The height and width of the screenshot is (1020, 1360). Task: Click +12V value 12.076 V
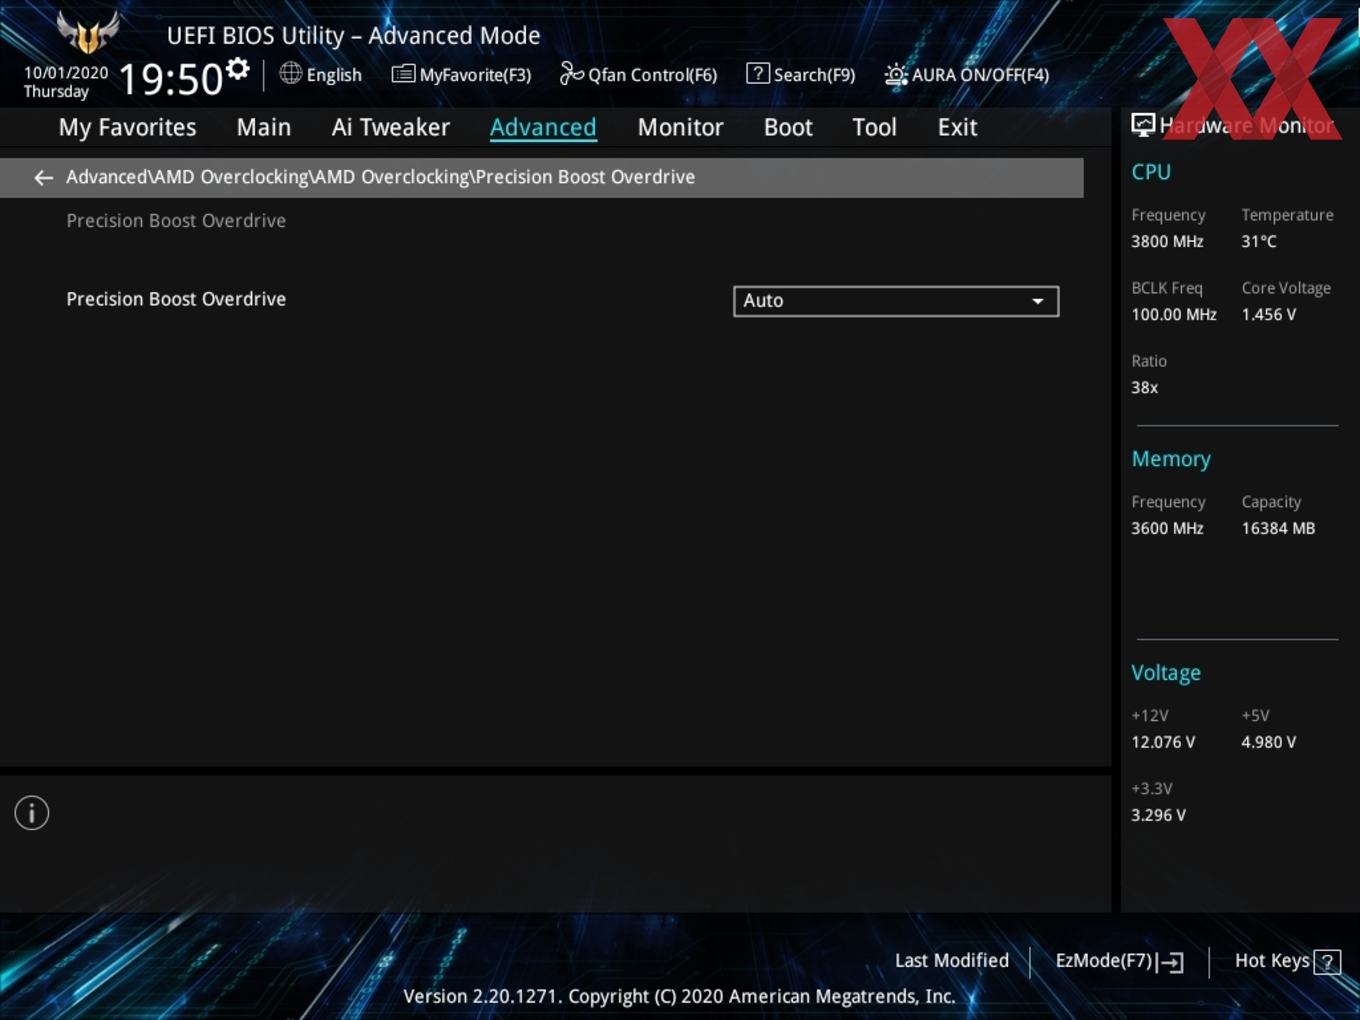coord(1163,742)
